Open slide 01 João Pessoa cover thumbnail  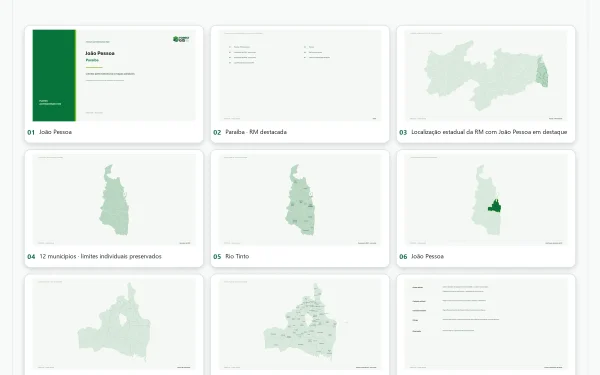tap(114, 75)
